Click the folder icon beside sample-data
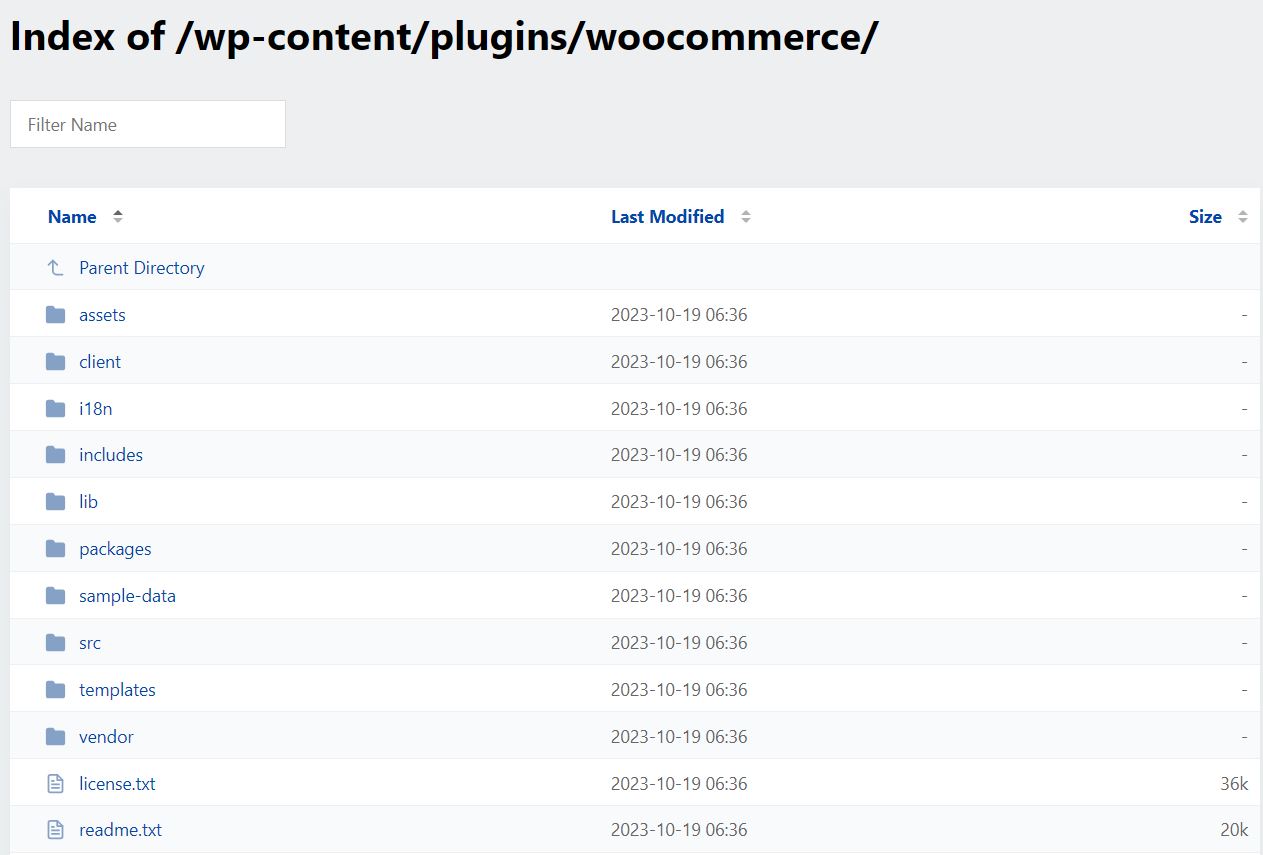The width and height of the screenshot is (1263, 855). tap(56, 596)
